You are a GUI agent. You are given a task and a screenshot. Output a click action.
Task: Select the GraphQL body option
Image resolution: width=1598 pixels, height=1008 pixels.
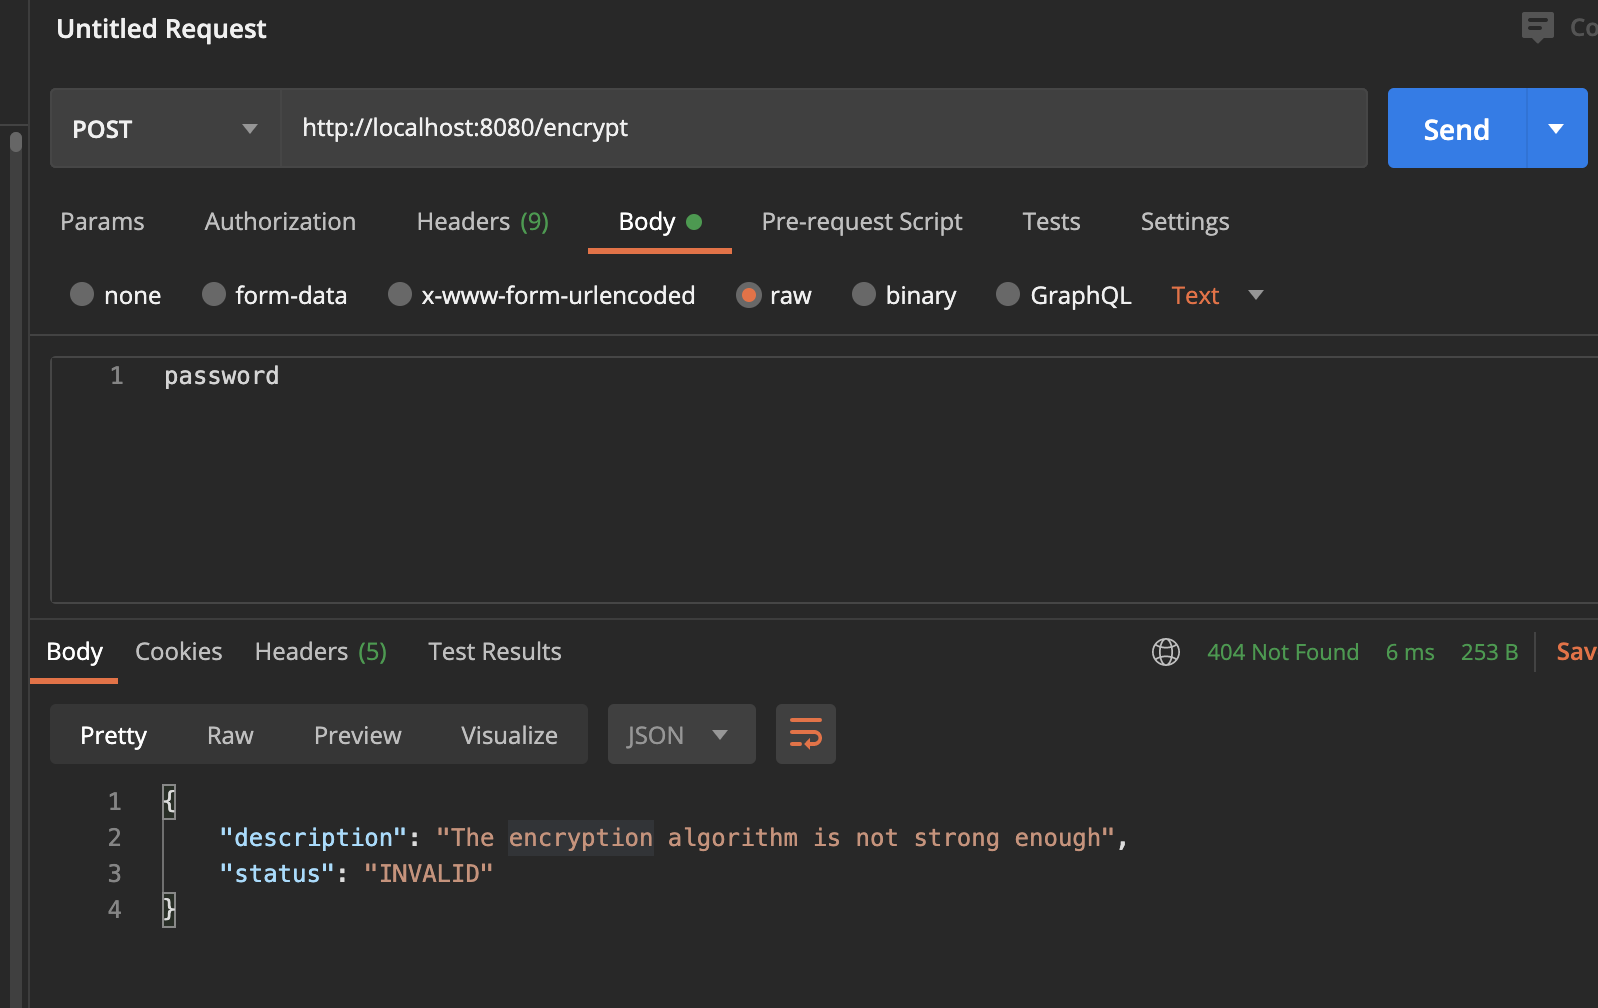[1008, 295]
